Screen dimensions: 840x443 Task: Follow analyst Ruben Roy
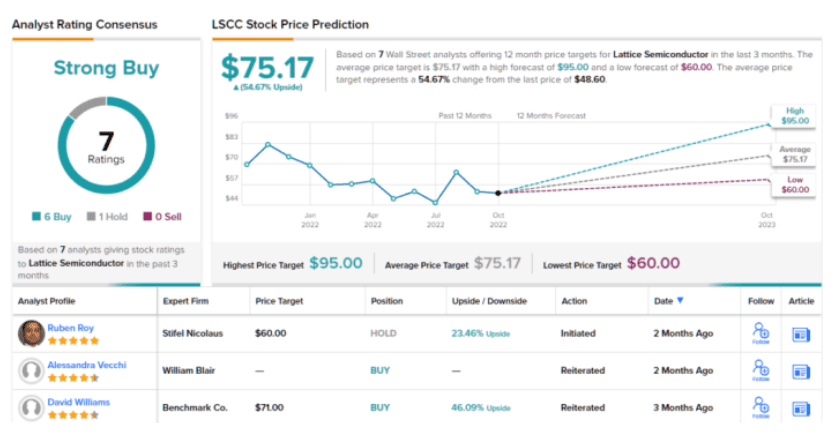760,334
